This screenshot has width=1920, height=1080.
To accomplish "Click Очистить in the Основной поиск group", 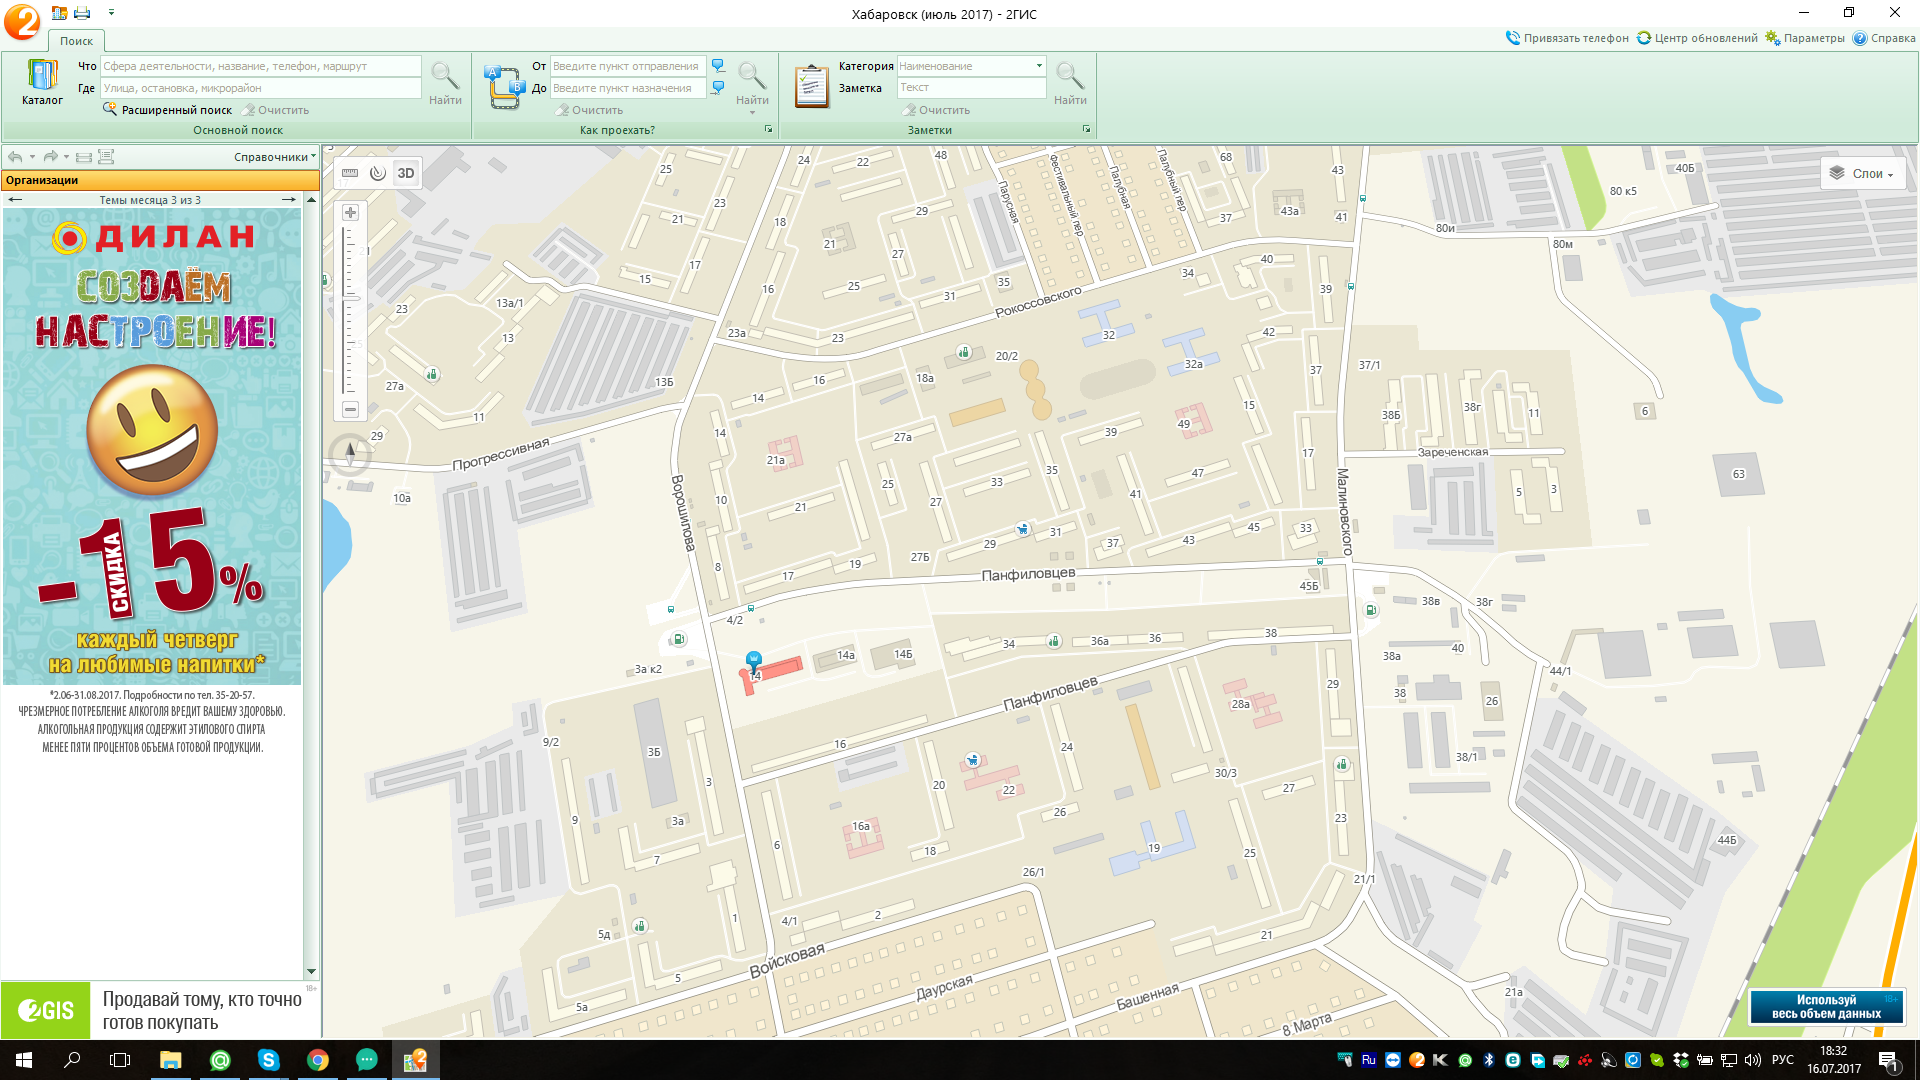I will 275,110.
